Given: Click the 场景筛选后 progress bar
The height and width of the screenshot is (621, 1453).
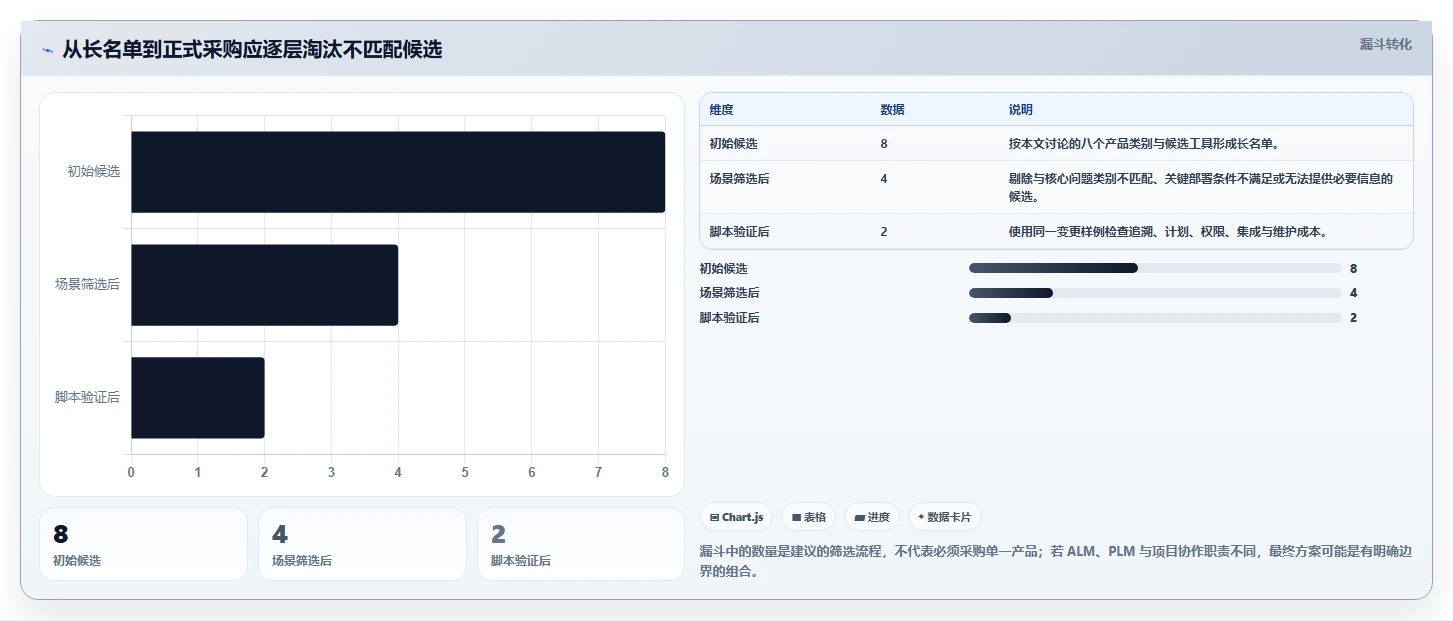Looking at the screenshot, I should tap(1155, 293).
